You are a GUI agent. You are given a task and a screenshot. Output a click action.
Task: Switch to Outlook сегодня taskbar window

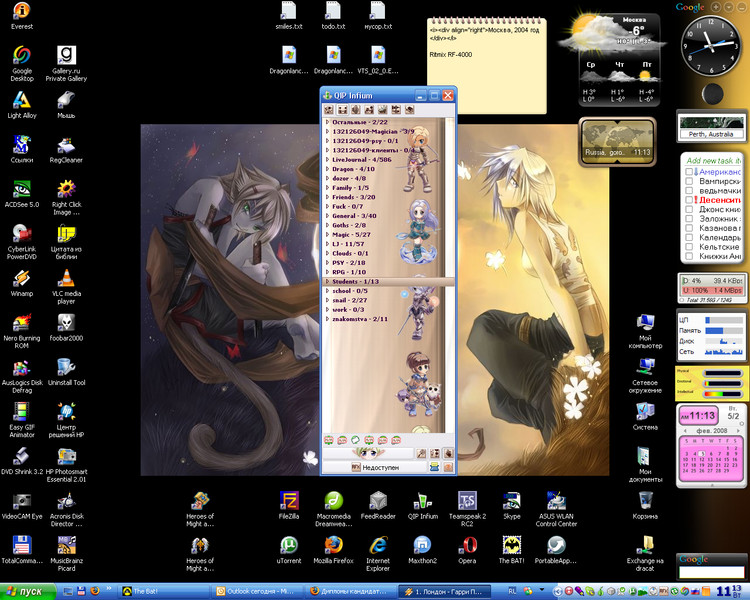tap(256, 591)
